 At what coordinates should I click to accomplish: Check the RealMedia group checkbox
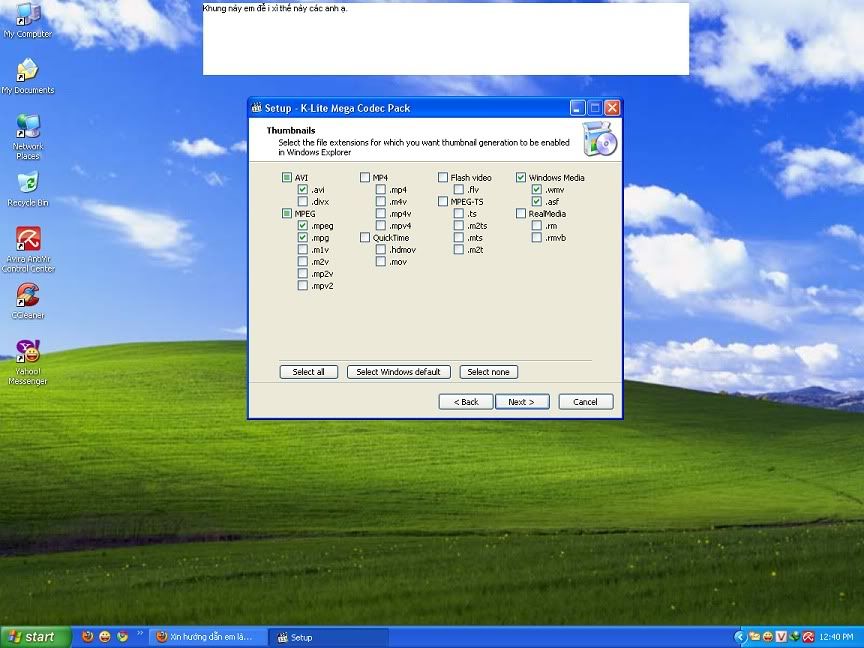point(521,213)
